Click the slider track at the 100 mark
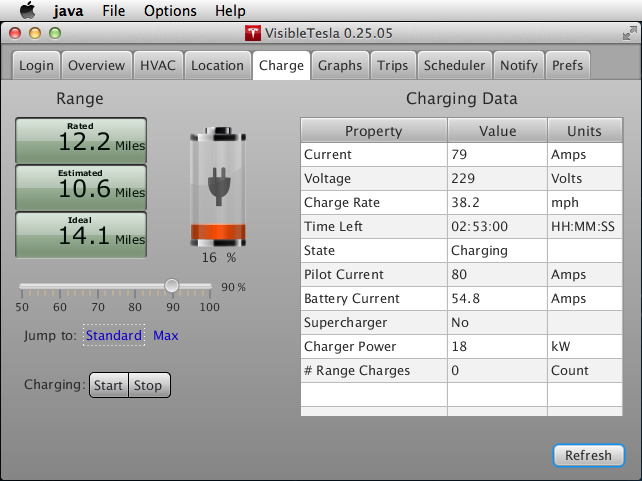Image resolution: width=642 pixels, height=481 pixels. click(210, 286)
